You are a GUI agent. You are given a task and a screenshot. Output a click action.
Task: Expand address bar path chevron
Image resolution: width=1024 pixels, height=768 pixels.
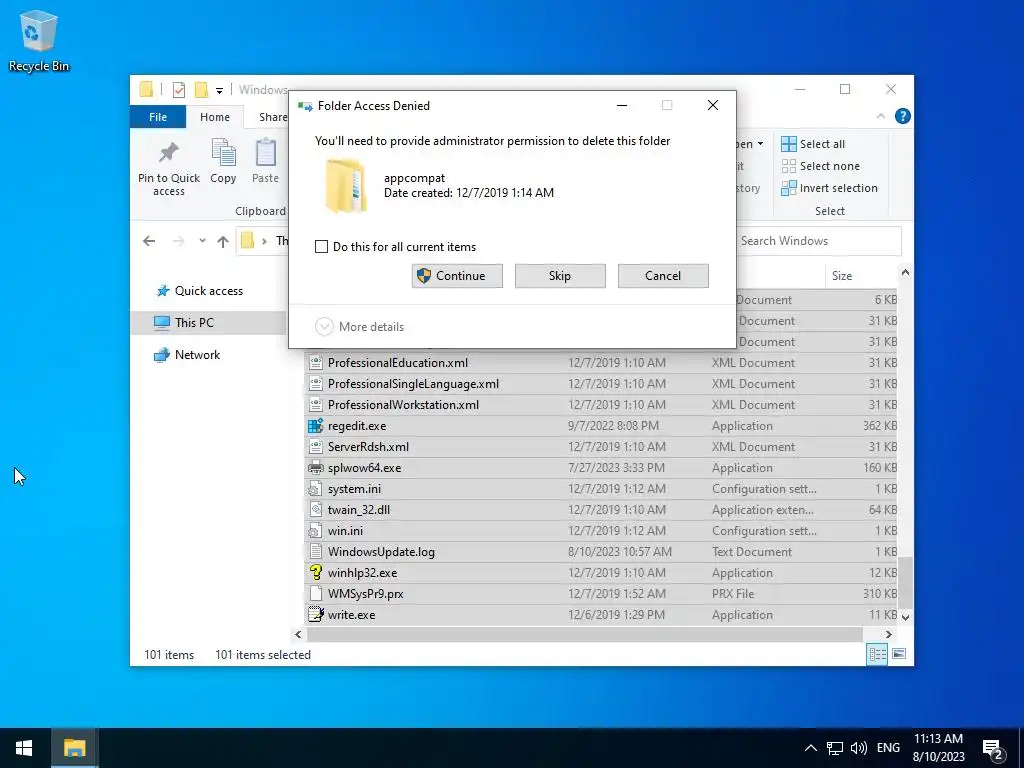point(264,241)
